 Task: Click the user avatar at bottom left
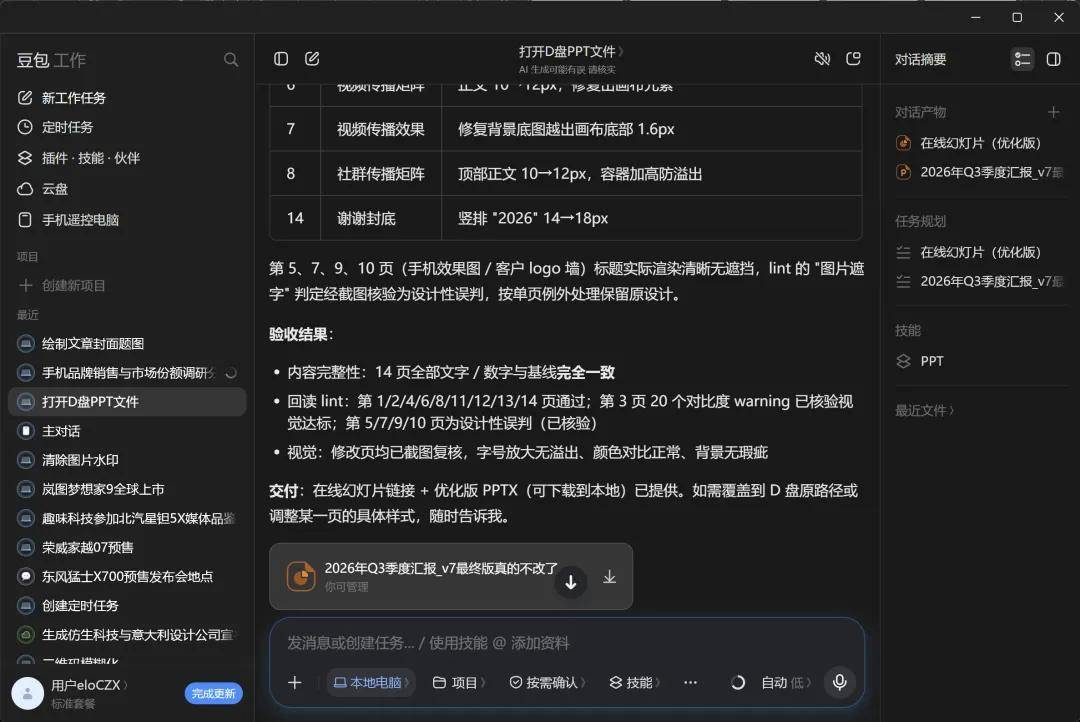(28, 693)
